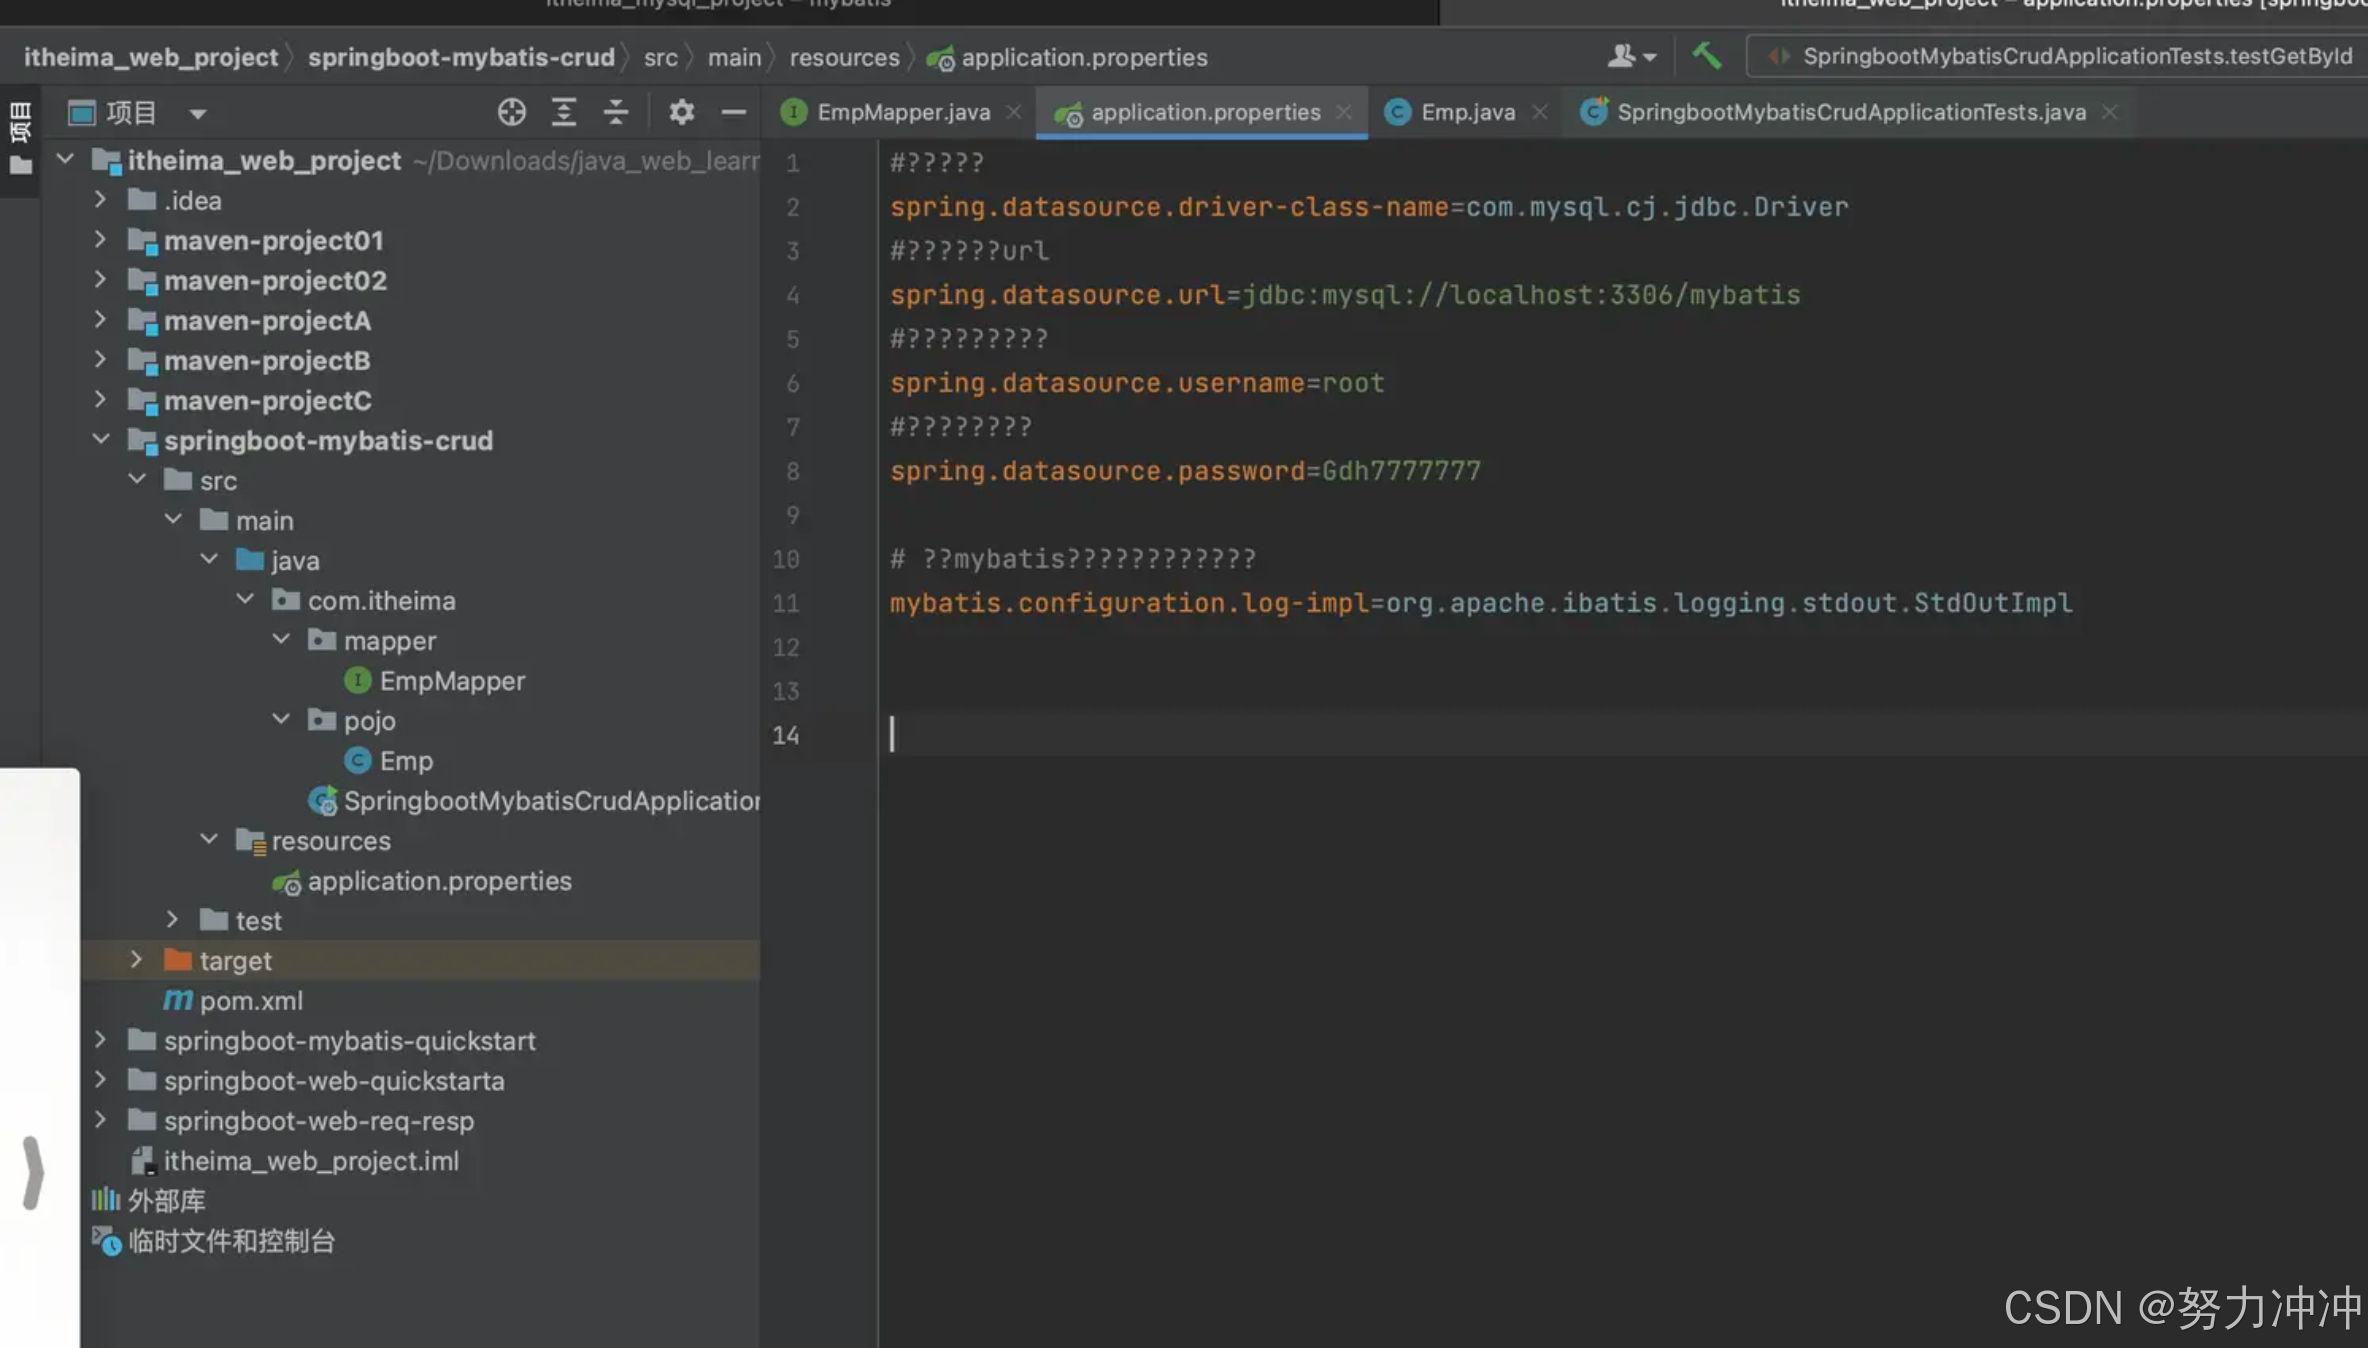2368x1348 pixels.
Task: Select EmpMapper interface in the tree
Action: pos(451,680)
